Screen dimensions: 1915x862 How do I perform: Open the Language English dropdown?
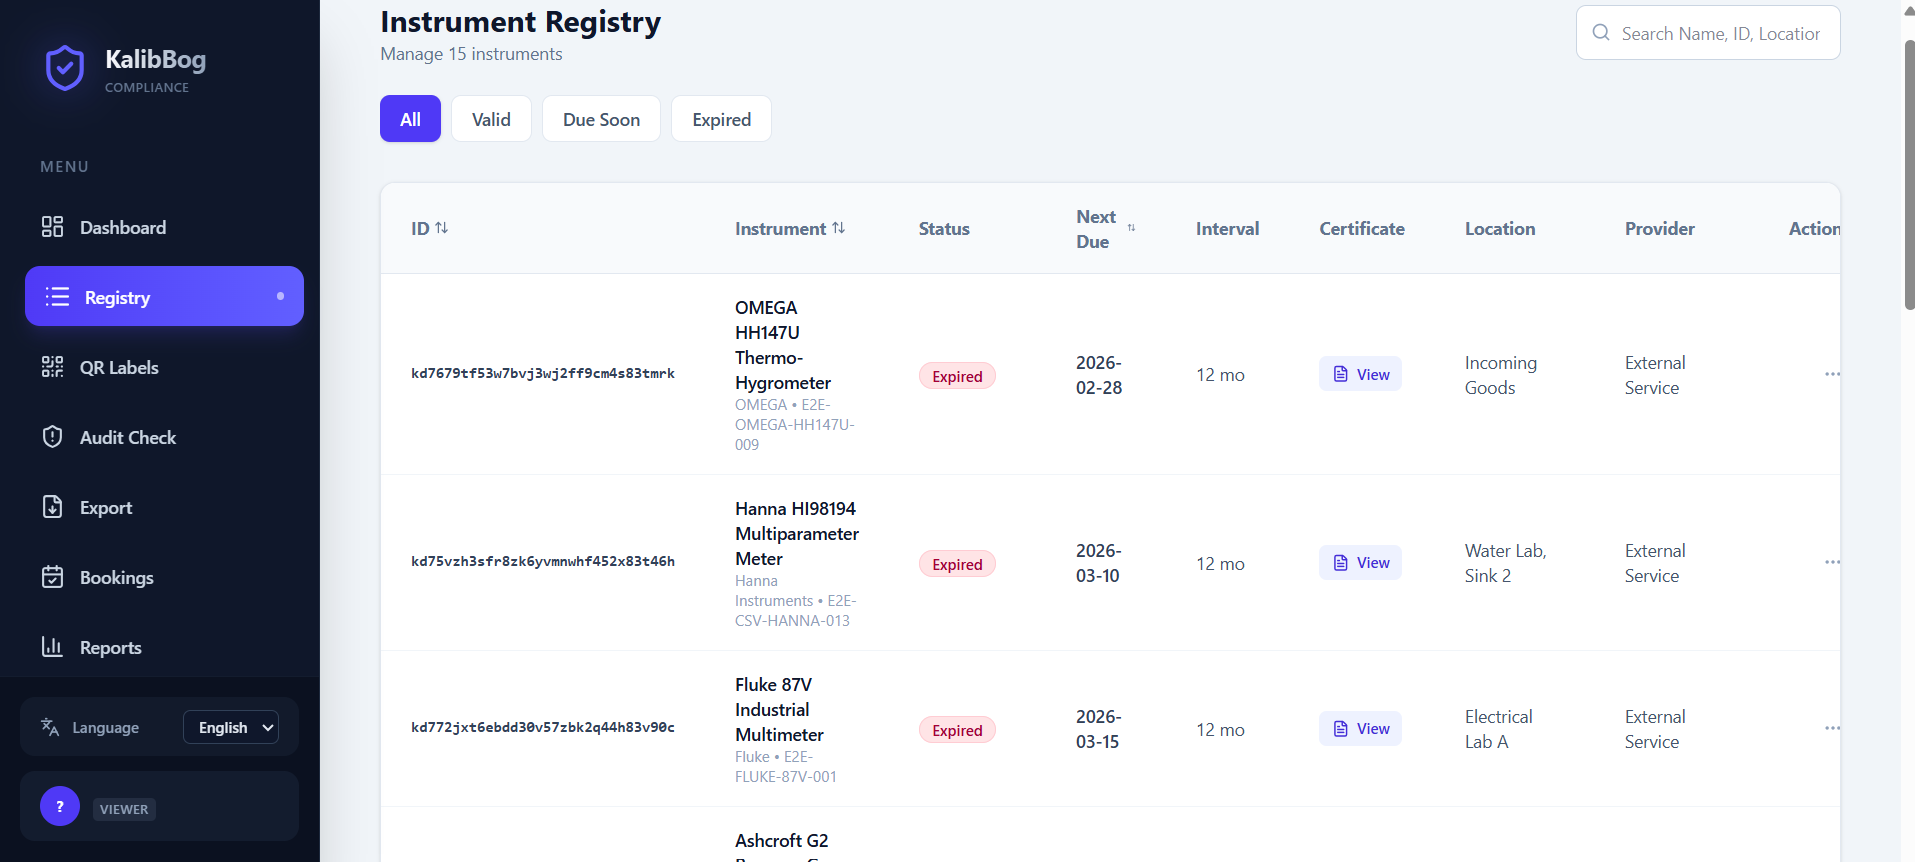(x=231, y=727)
